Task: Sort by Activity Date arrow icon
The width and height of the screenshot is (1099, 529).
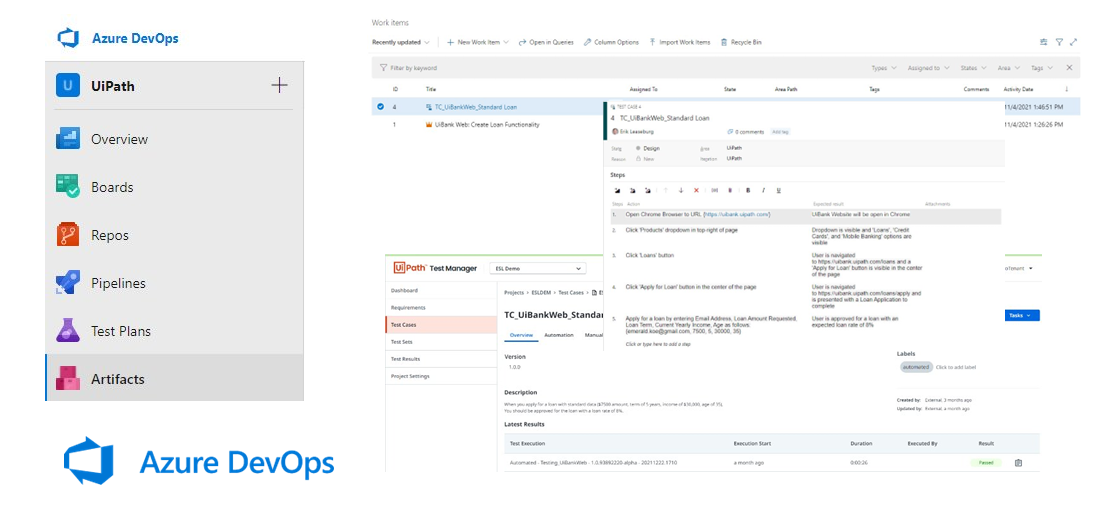Action: pyautogui.click(x=1067, y=90)
